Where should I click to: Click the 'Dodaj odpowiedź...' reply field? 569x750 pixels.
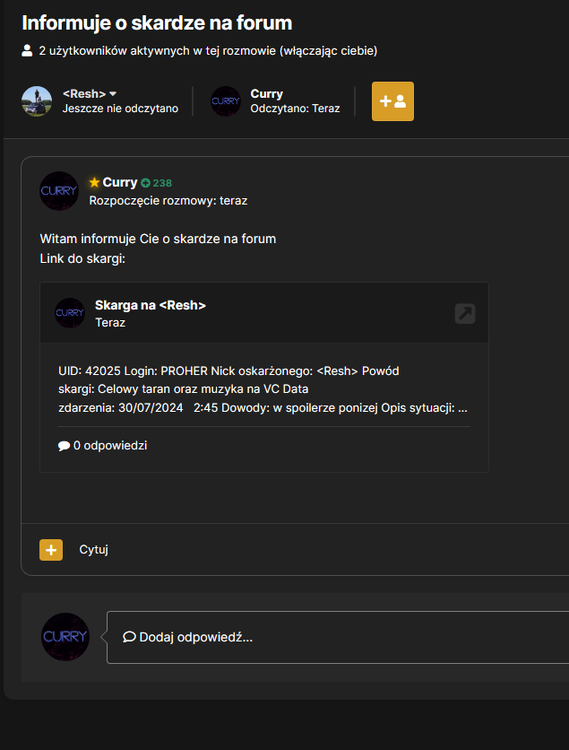(x=338, y=637)
